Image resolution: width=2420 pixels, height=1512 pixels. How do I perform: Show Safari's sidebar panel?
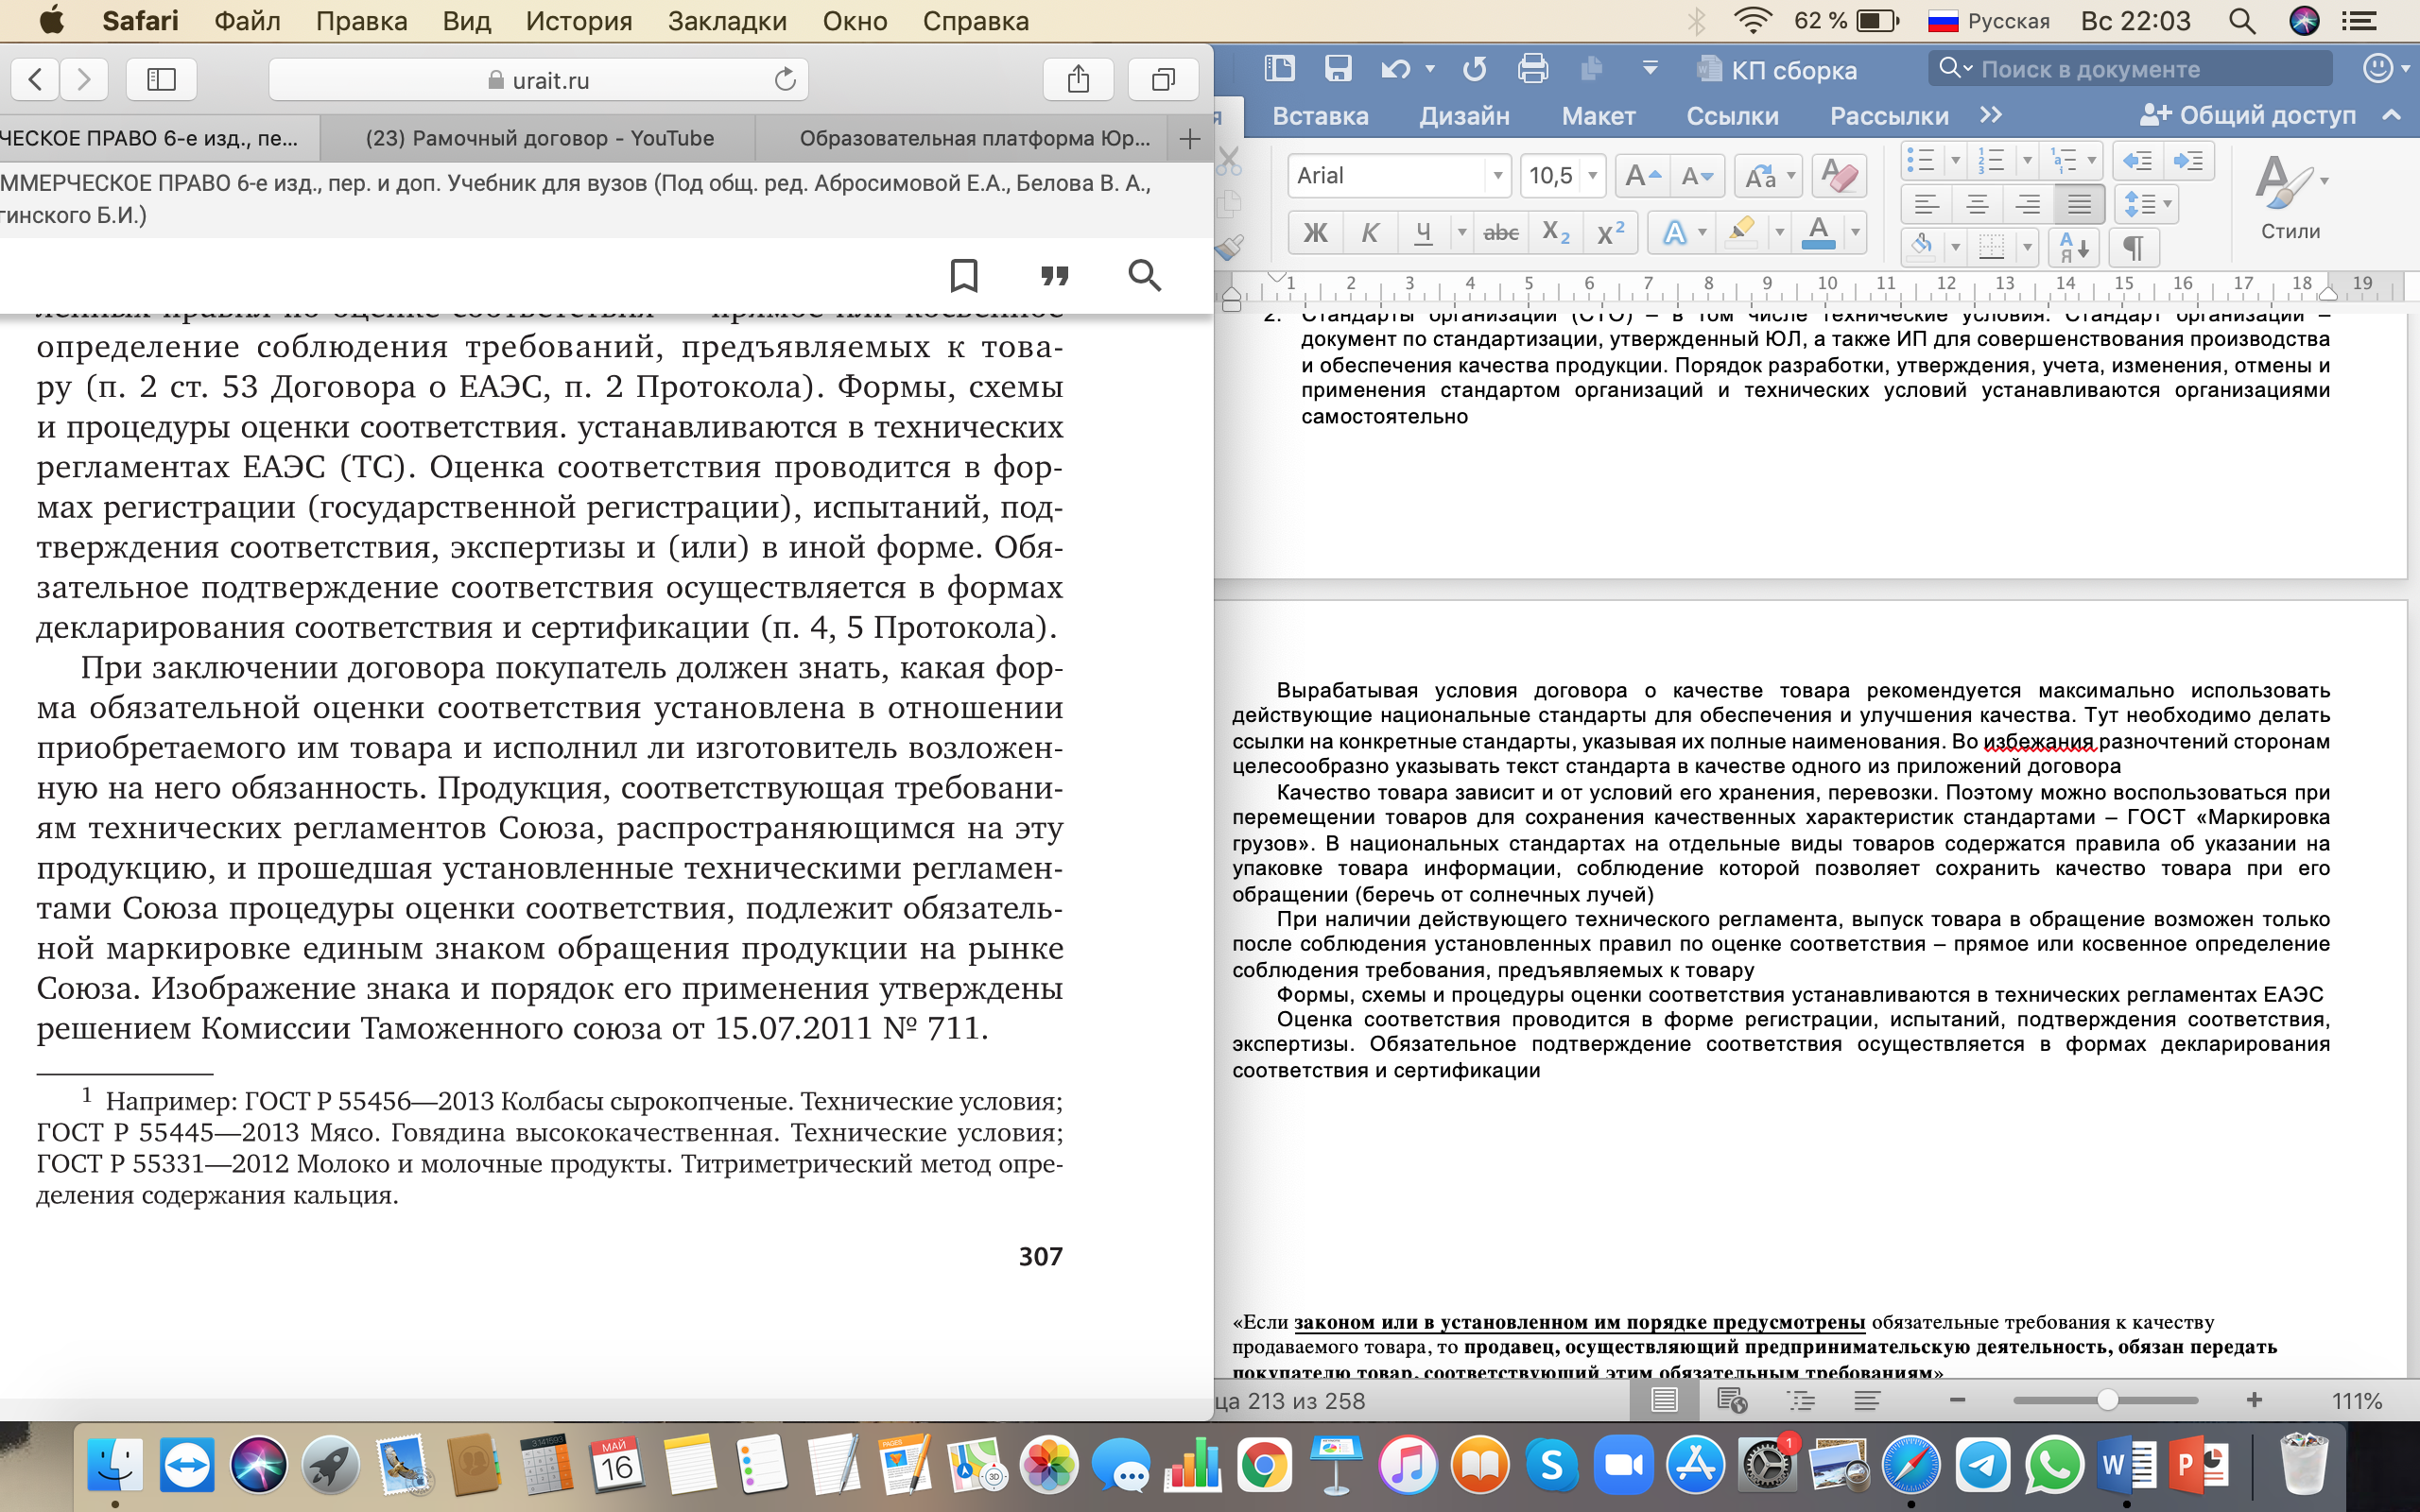pos(161,79)
